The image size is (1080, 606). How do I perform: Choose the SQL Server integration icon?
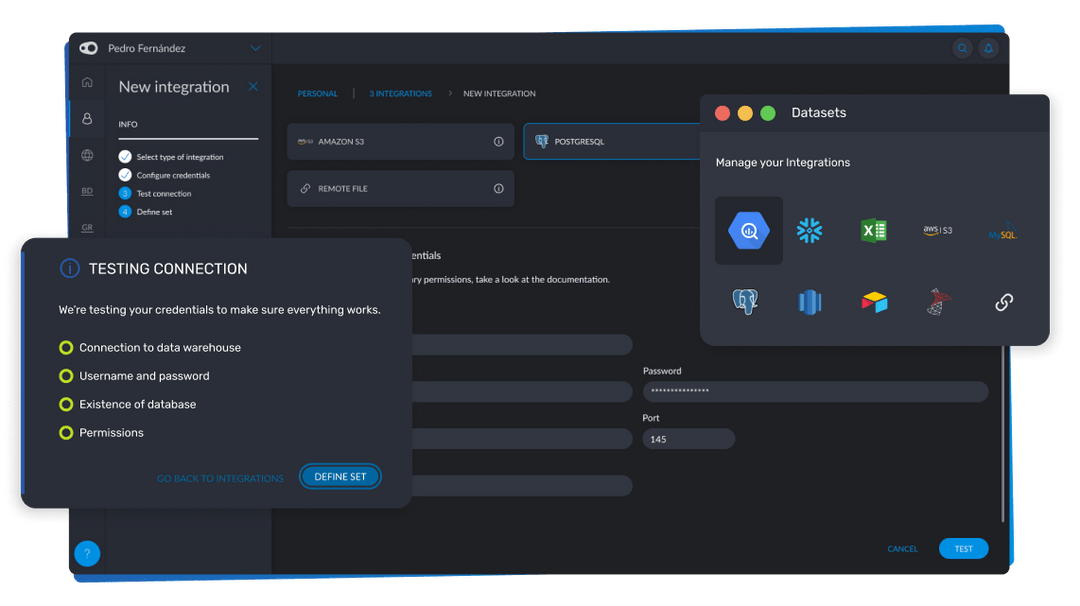[937, 300]
